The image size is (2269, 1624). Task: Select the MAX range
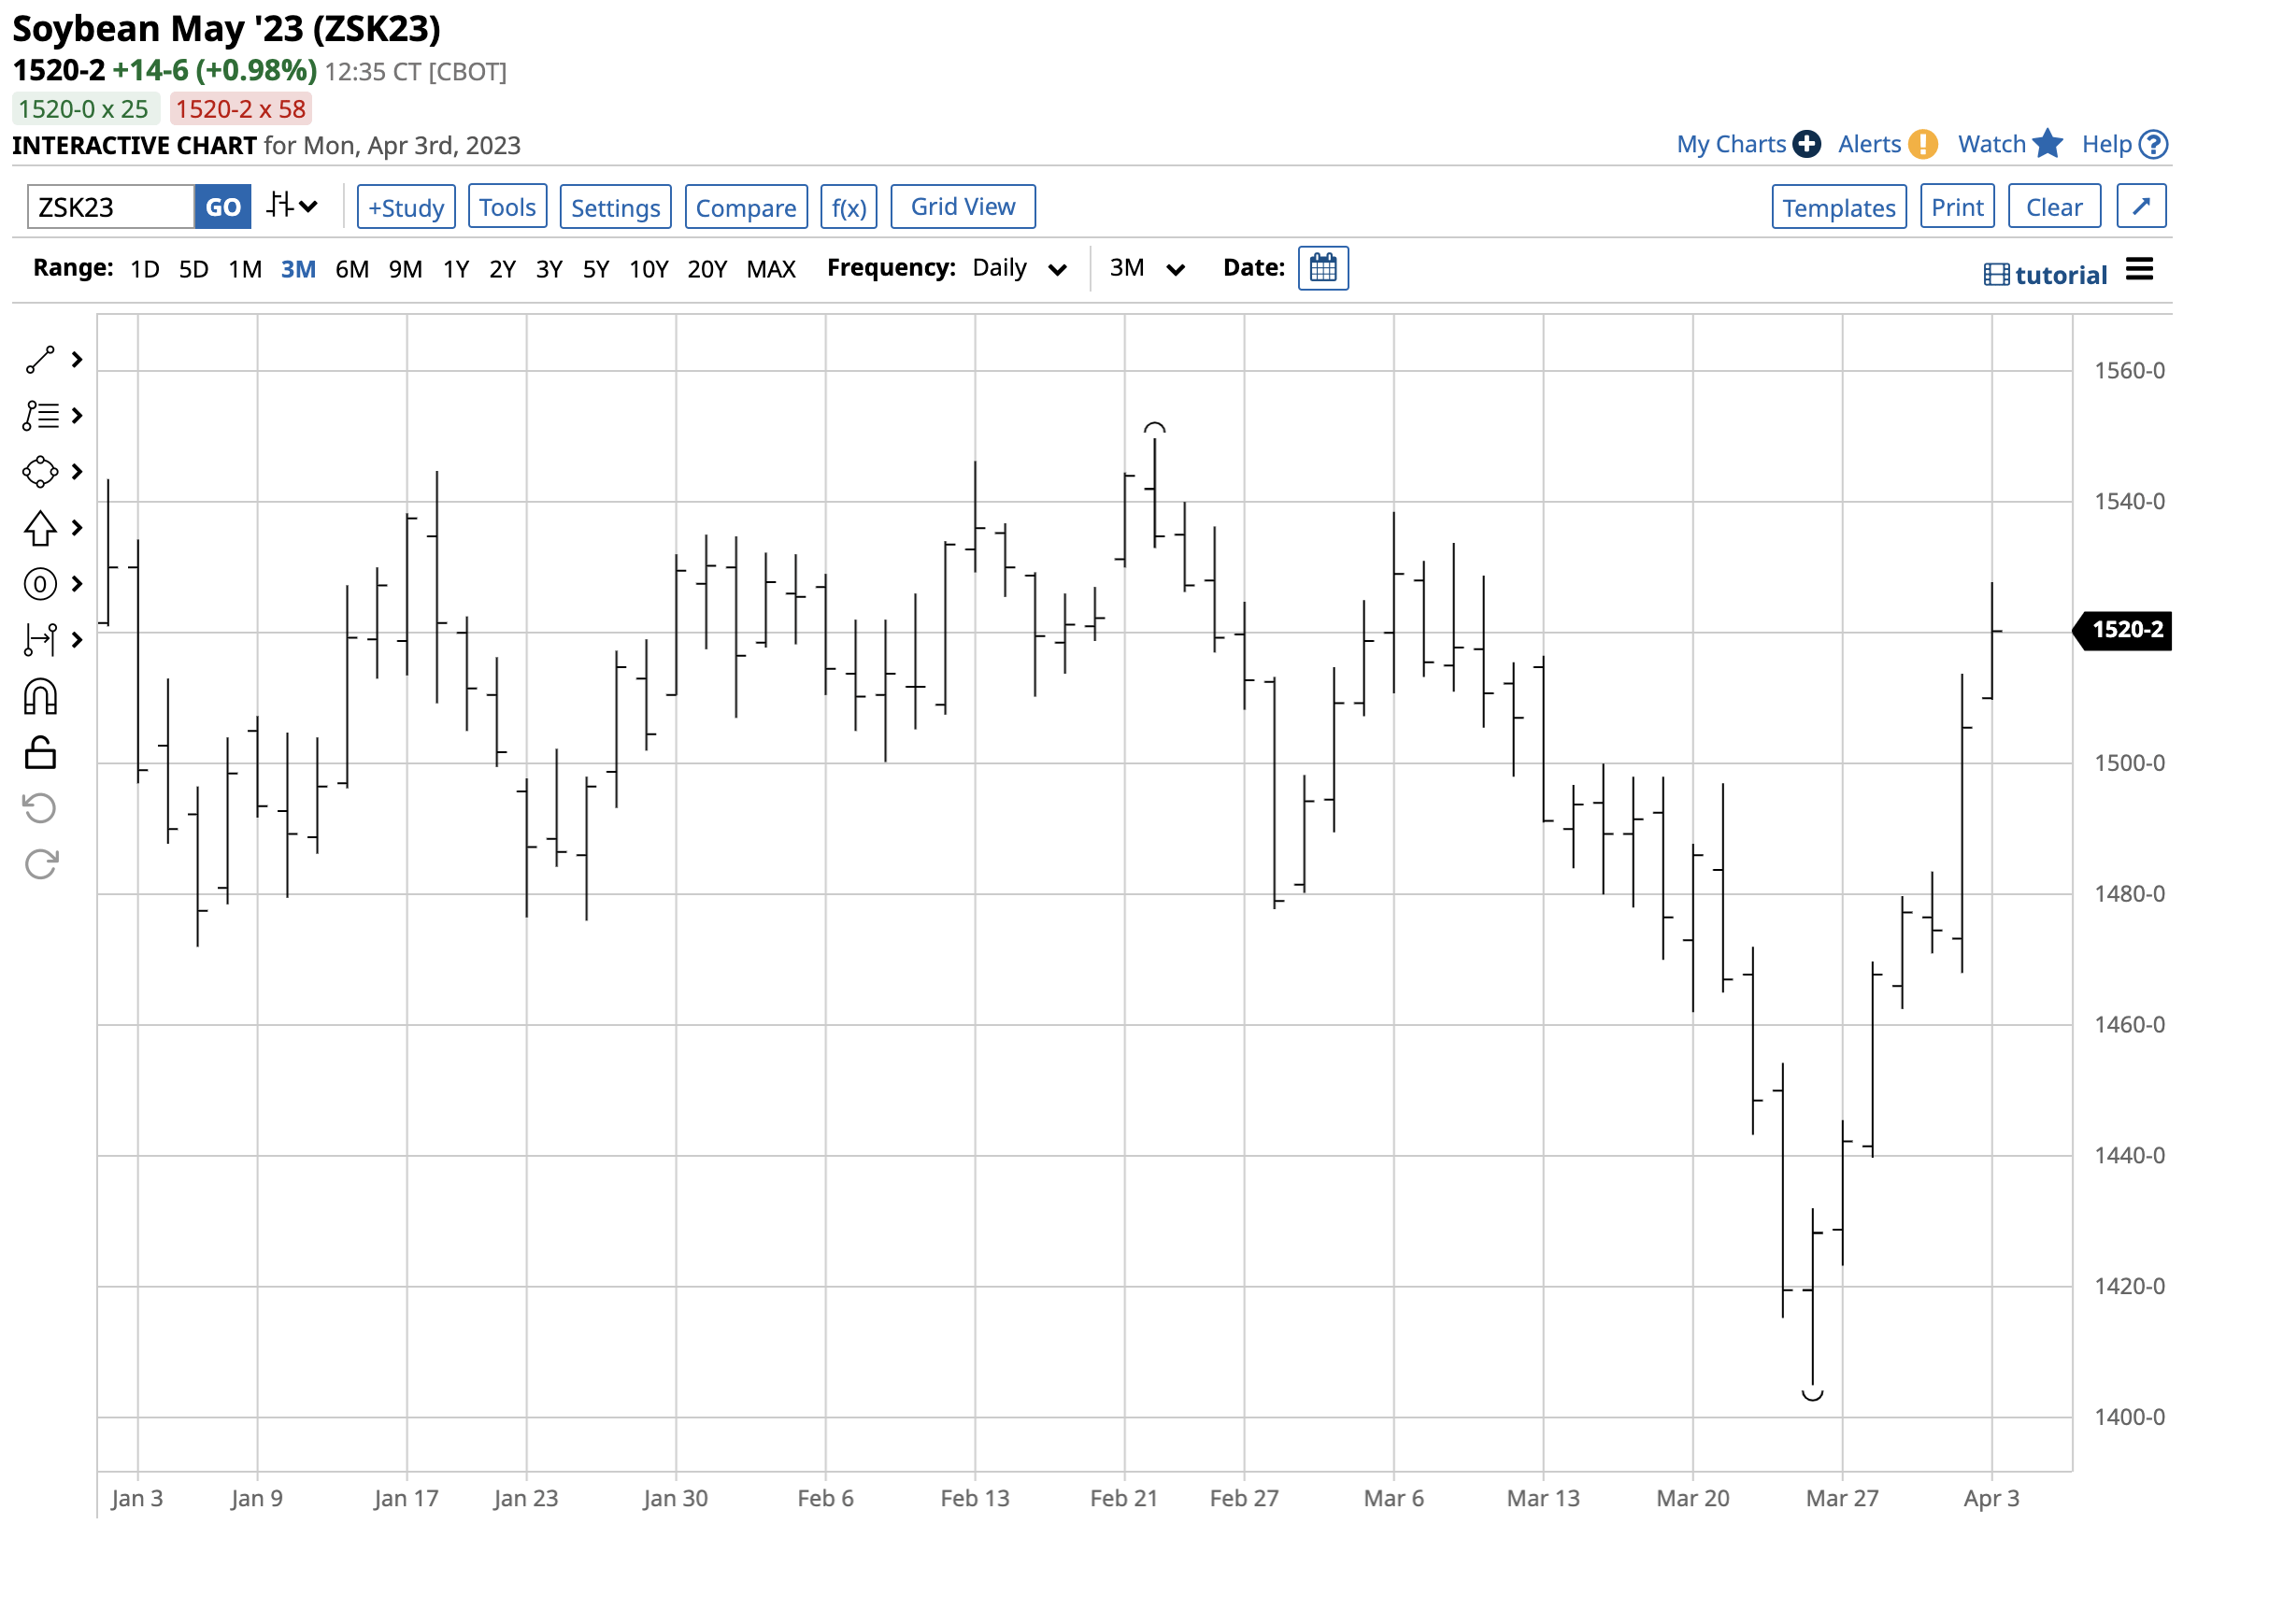coord(771,269)
